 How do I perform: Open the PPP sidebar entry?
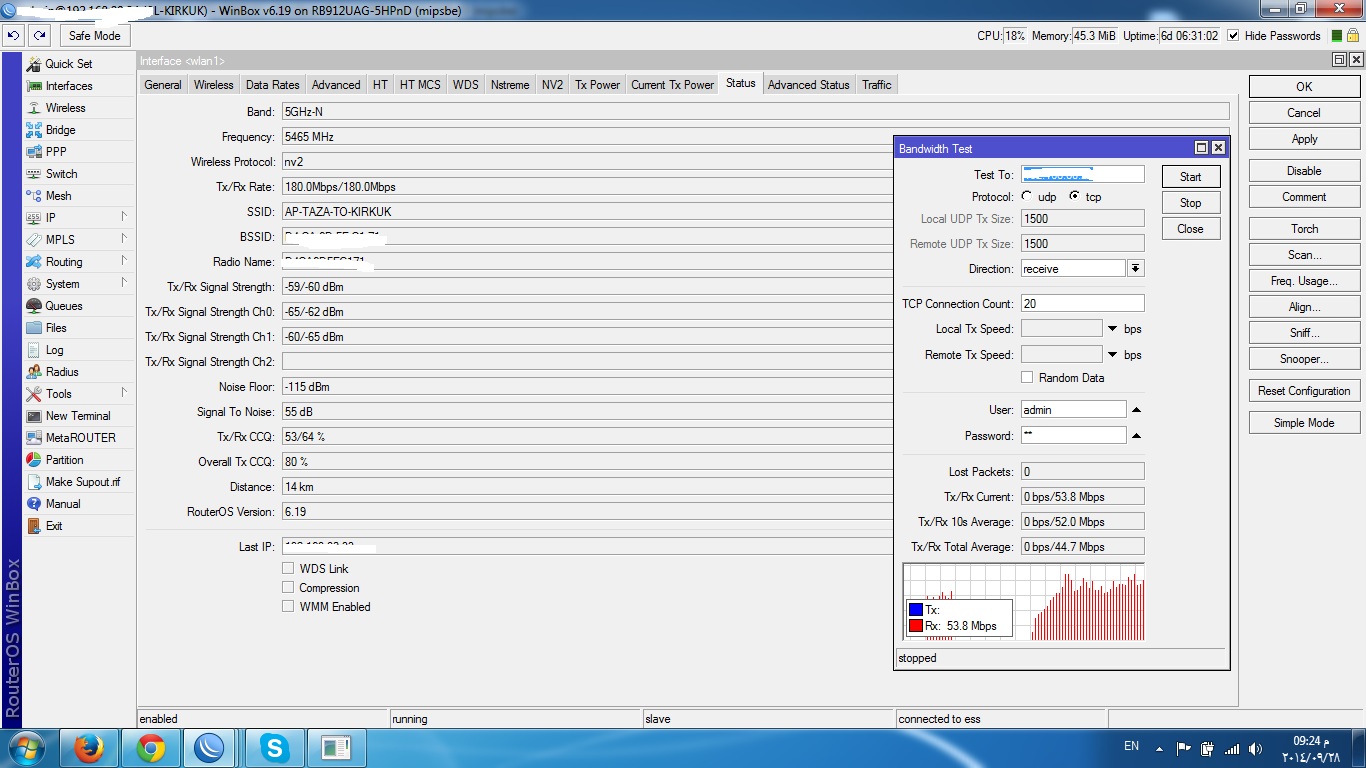(56, 151)
